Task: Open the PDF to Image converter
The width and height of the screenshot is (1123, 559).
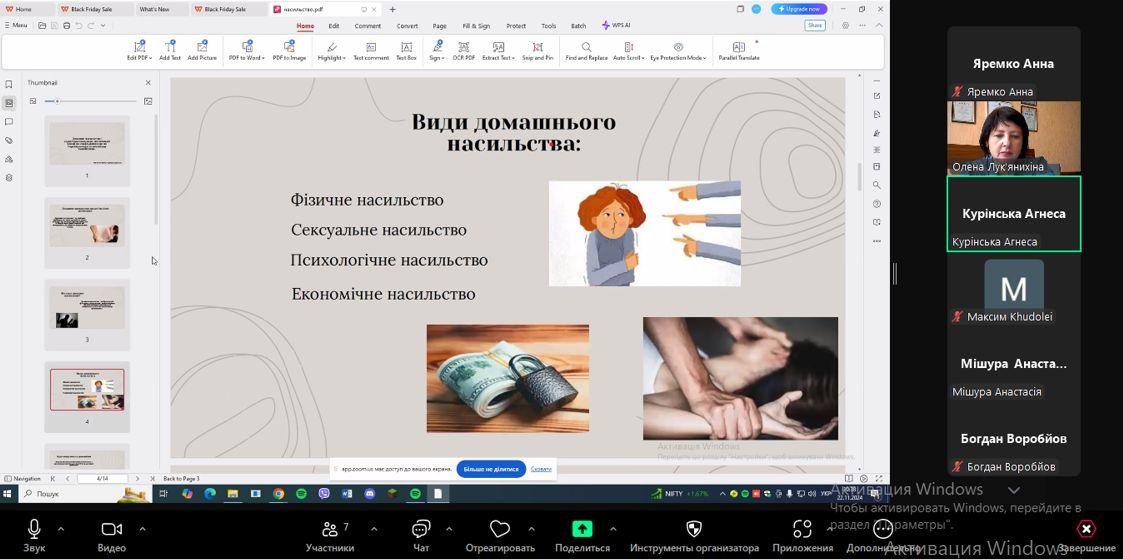Action: point(289,51)
